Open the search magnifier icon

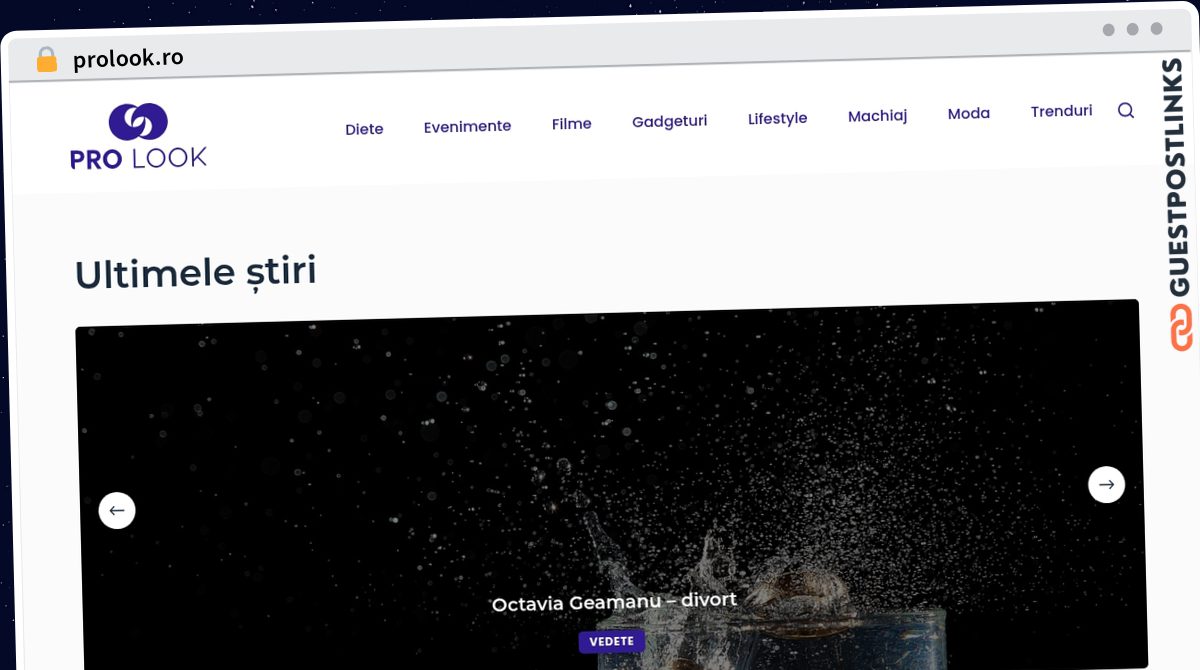[1126, 111]
